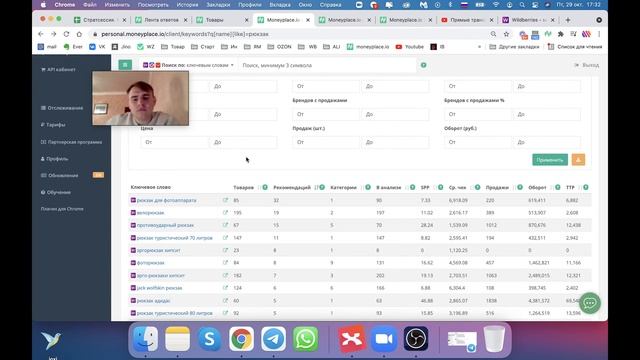Open Chrome three-dot menu

tap(599, 34)
